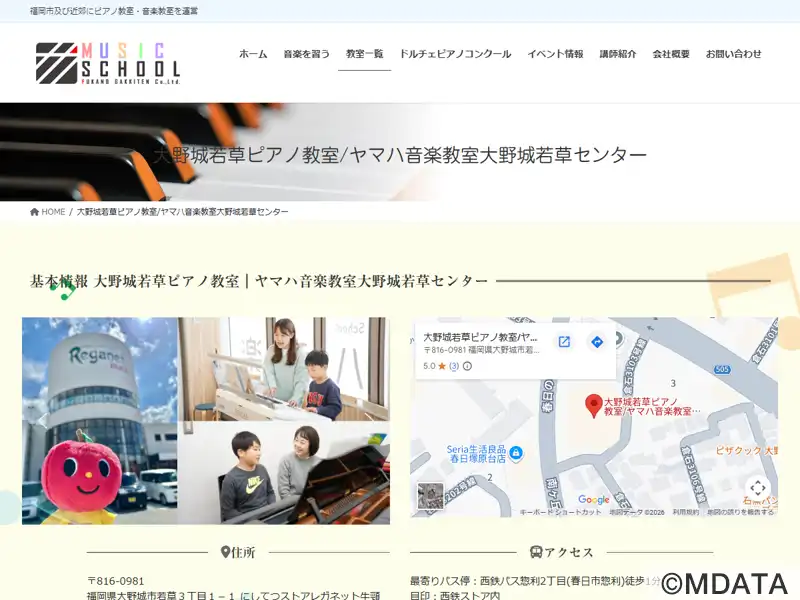Click the grand piano lesson photo
The image size is (800, 600).
point(284,473)
